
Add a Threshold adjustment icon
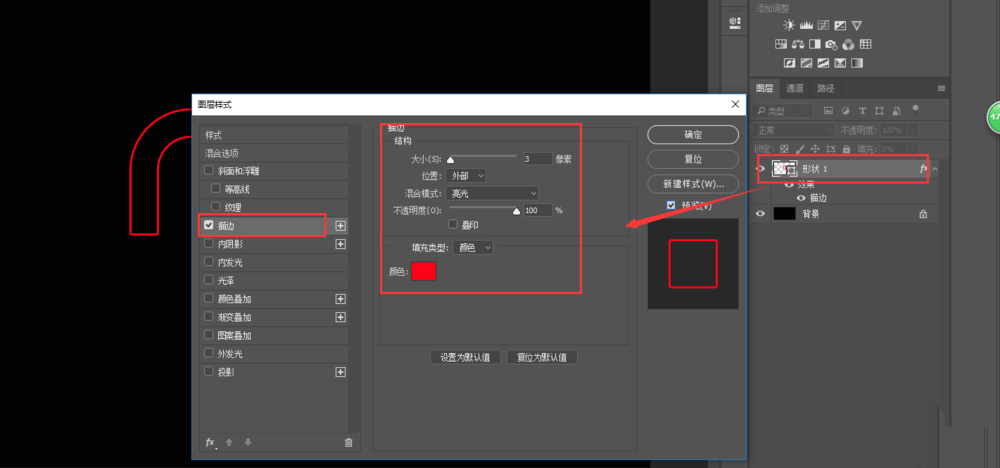click(x=823, y=62)
